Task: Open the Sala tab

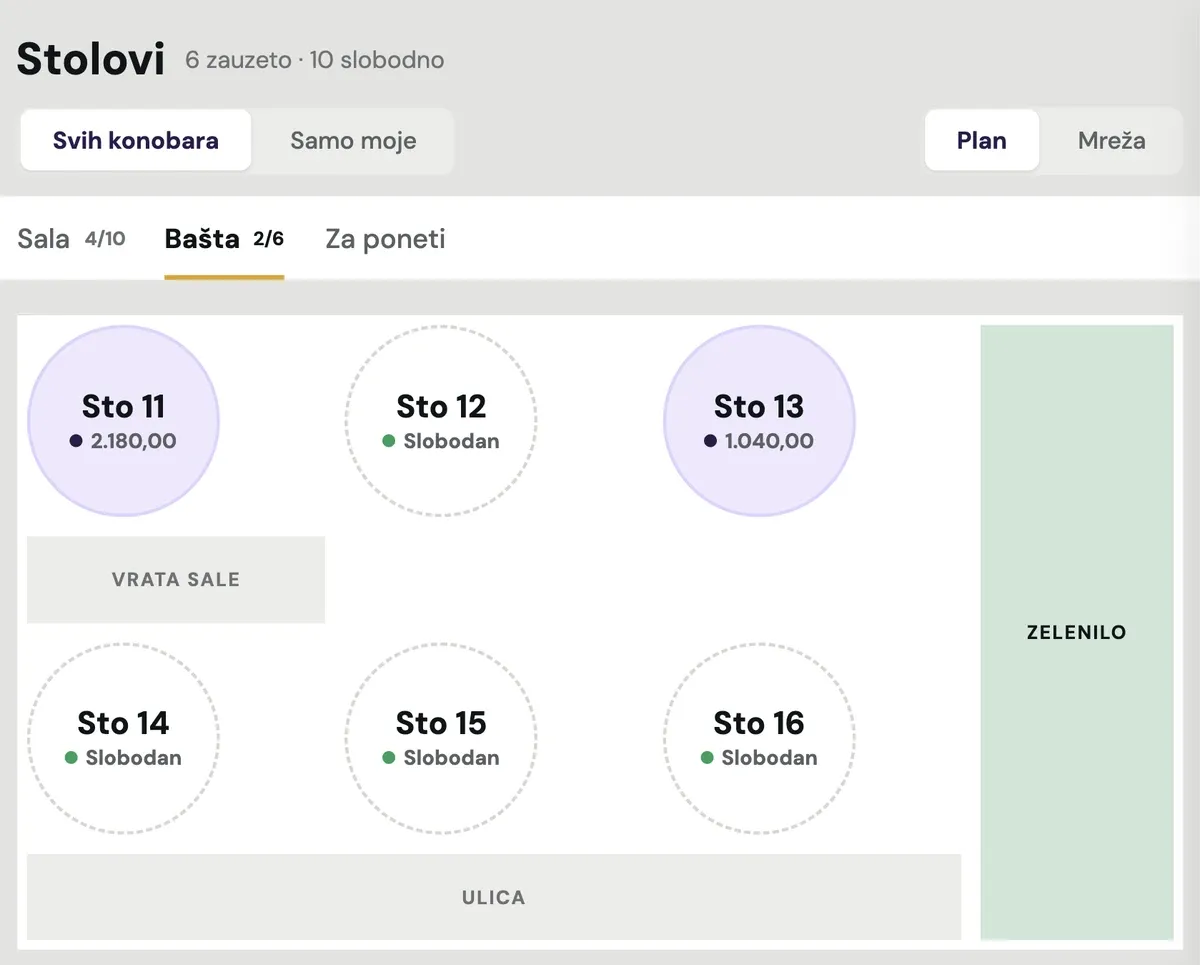Action: click(x=71, y=239)
